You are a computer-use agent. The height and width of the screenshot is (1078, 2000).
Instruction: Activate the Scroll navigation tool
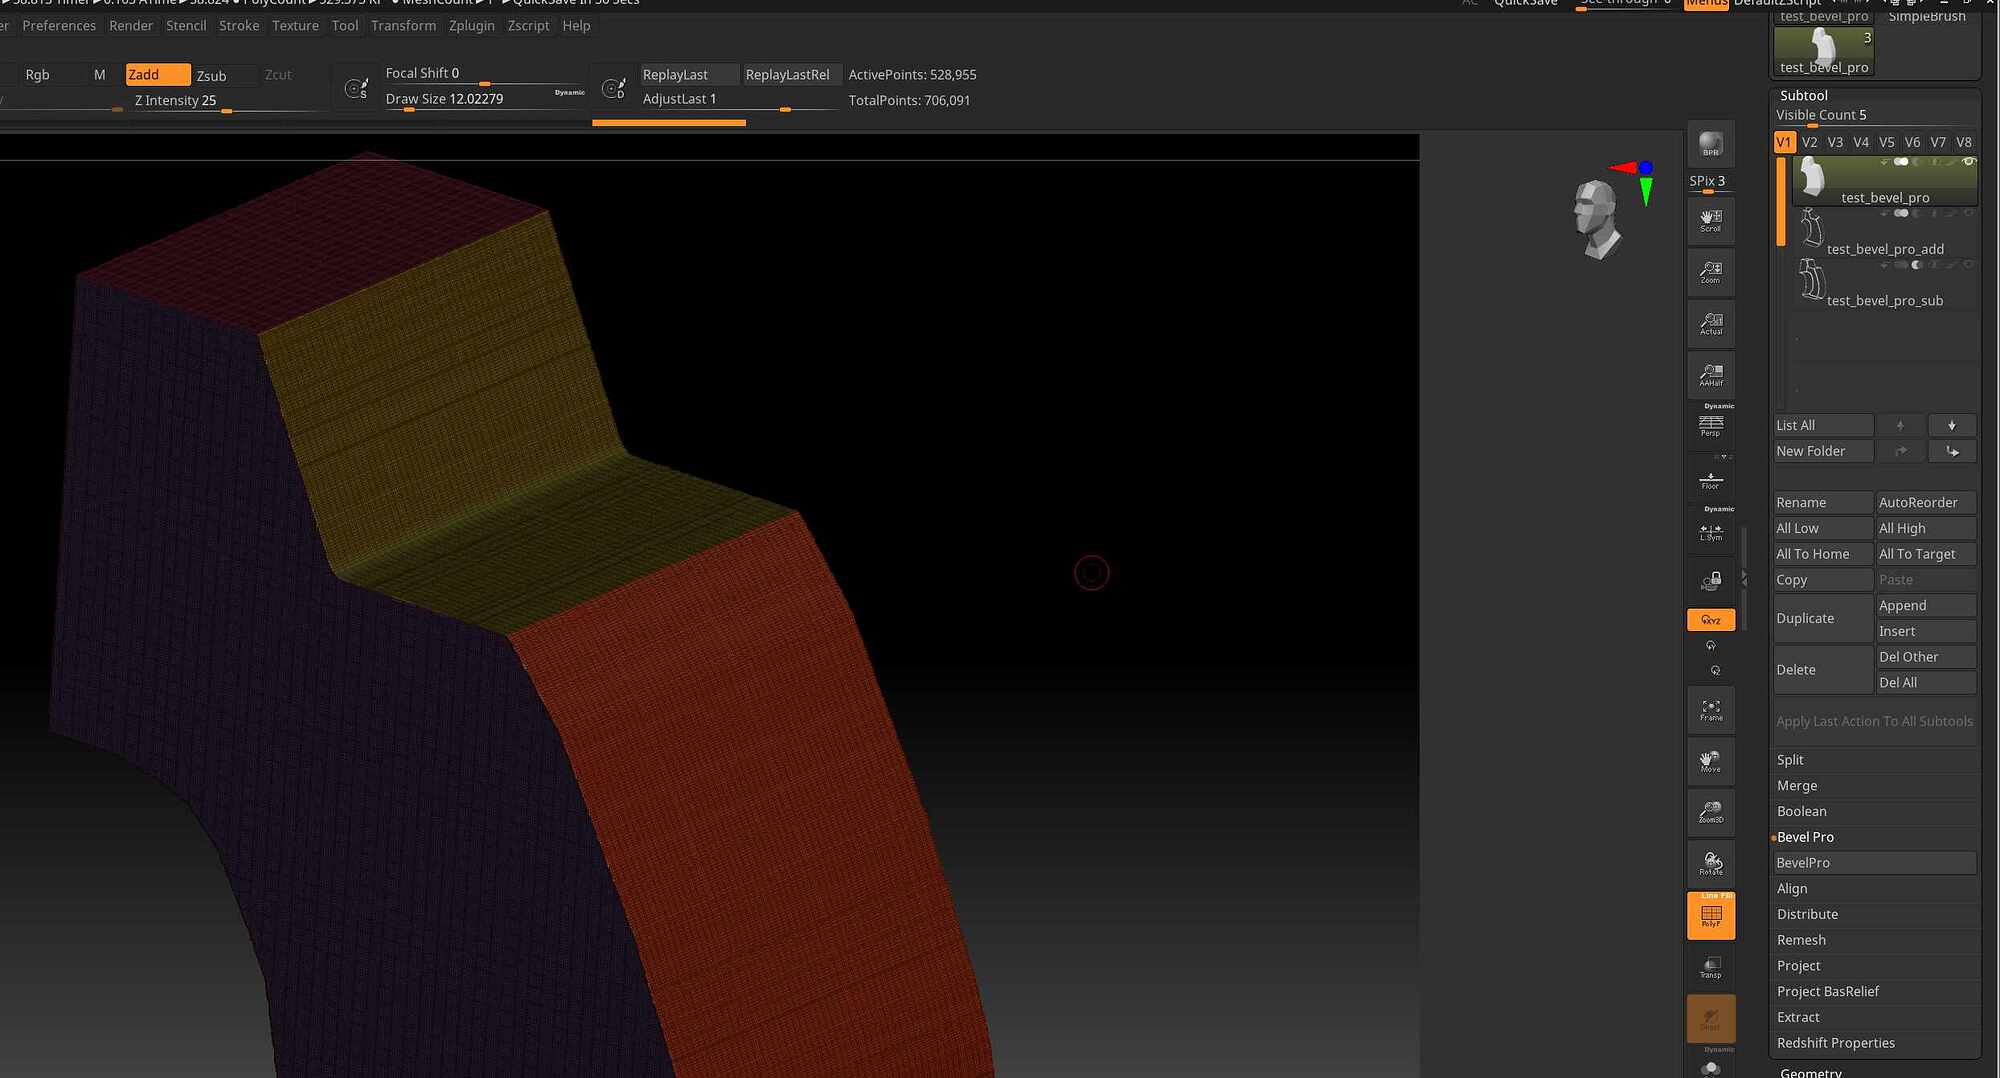[1710, 220]
